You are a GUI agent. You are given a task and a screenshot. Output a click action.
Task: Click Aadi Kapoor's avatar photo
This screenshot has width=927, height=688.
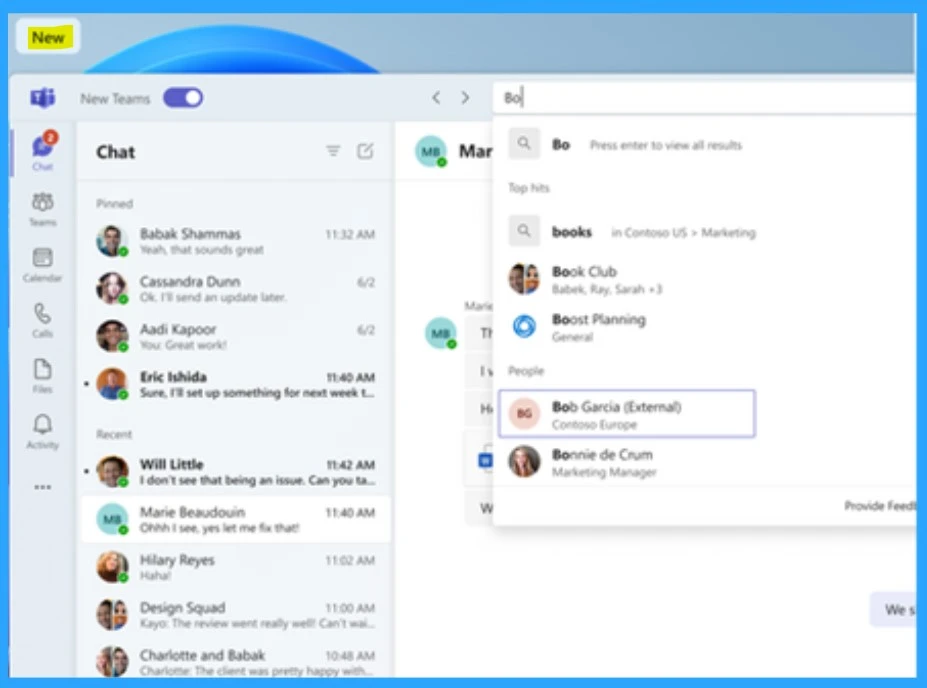(112, 336)
